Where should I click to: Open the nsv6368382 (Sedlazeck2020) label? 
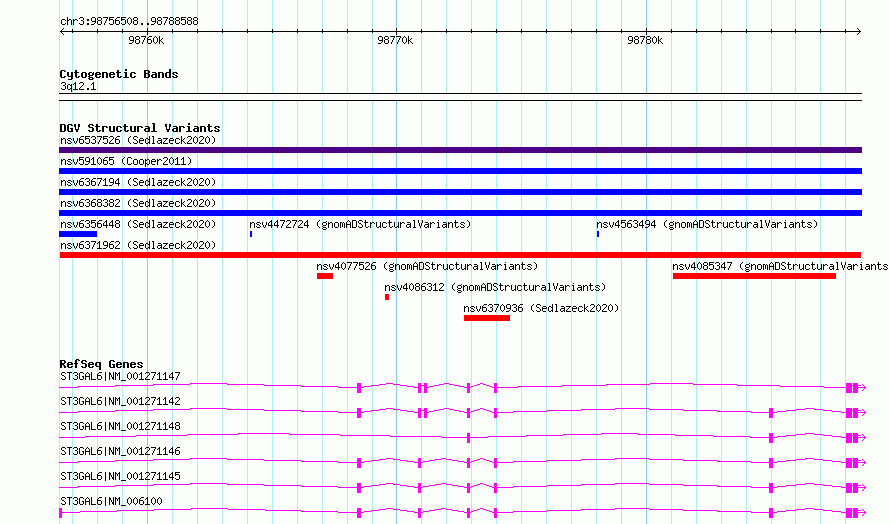tap(138, 203)
